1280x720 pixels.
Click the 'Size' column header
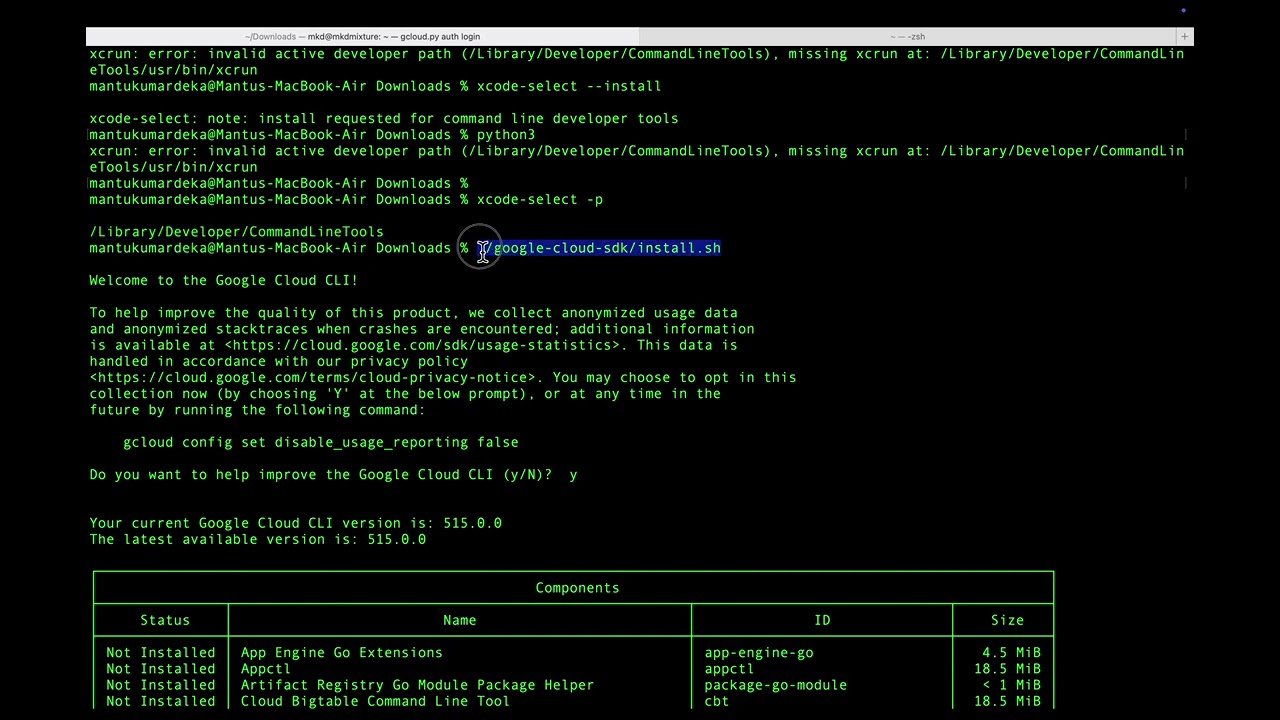click(x=1007, y=620)
